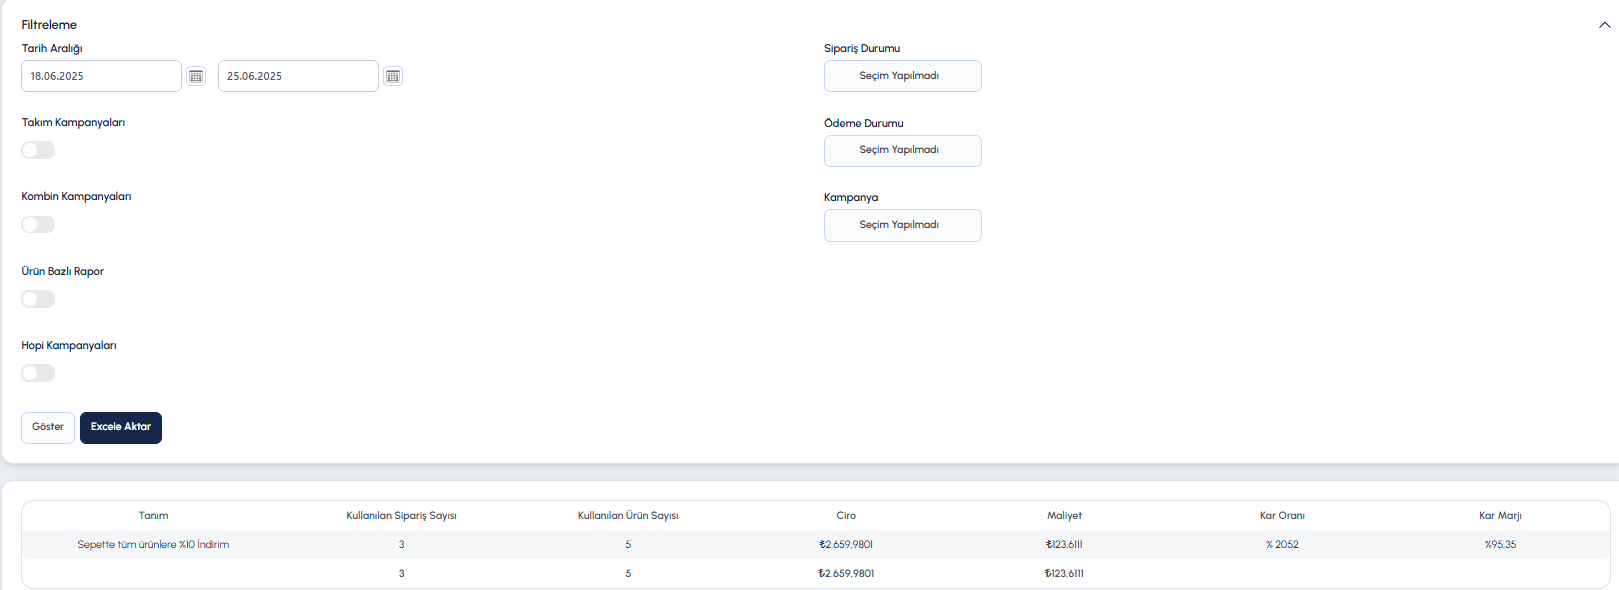Toggle Kombin Kampanyaları switch

pyautogui.click(x=38, y=224)
